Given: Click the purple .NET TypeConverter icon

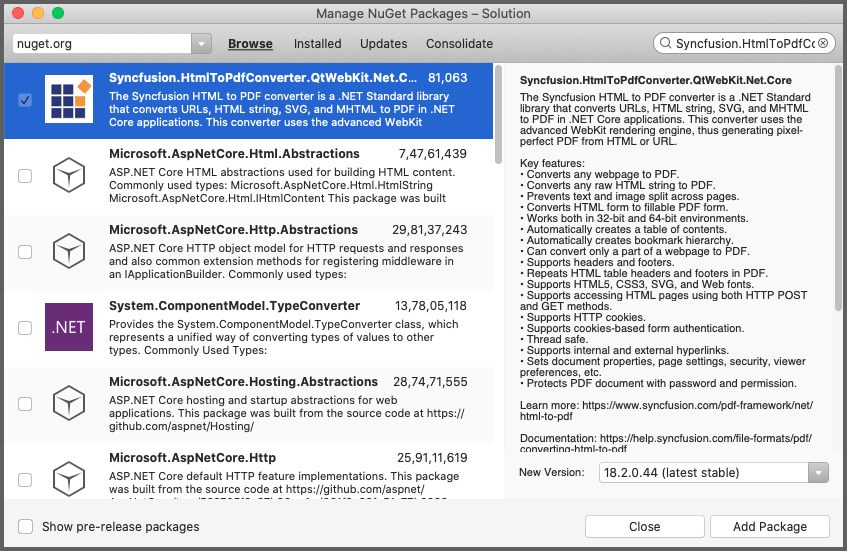Looking at the screenshot, I should coord(69,327).
